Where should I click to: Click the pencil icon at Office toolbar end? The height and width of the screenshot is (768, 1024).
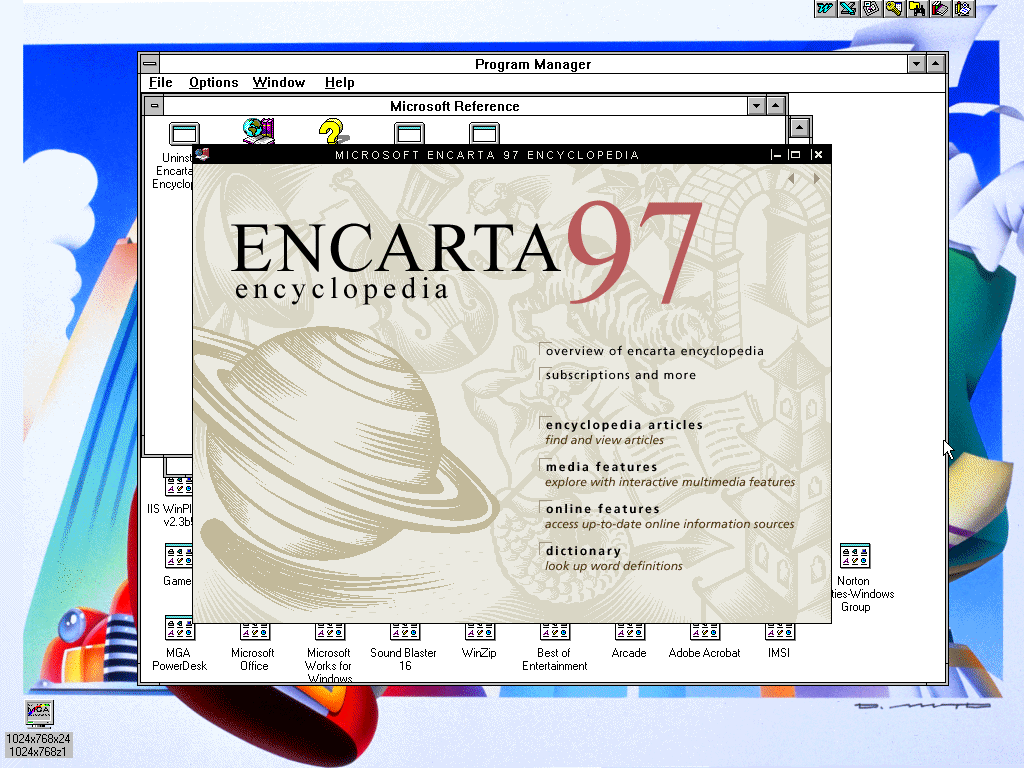coord(963,8)
